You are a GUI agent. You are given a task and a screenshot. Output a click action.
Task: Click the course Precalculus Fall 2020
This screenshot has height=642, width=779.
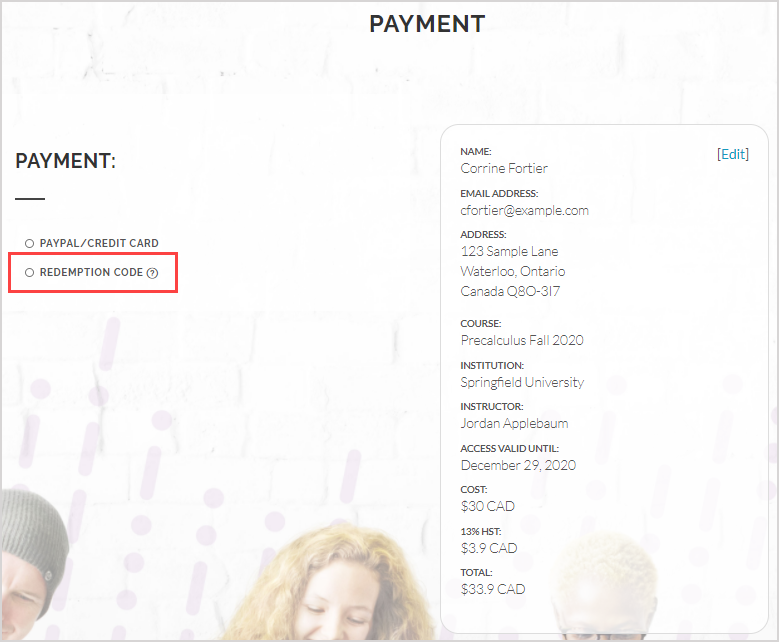pyautogui.click(x=522, y=340)
